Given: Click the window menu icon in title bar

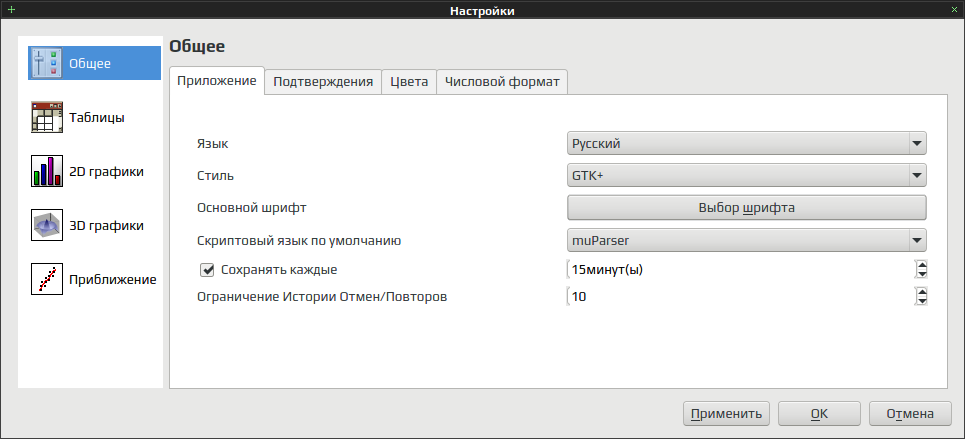Looking at the screenshot, I should click(10, 10).
